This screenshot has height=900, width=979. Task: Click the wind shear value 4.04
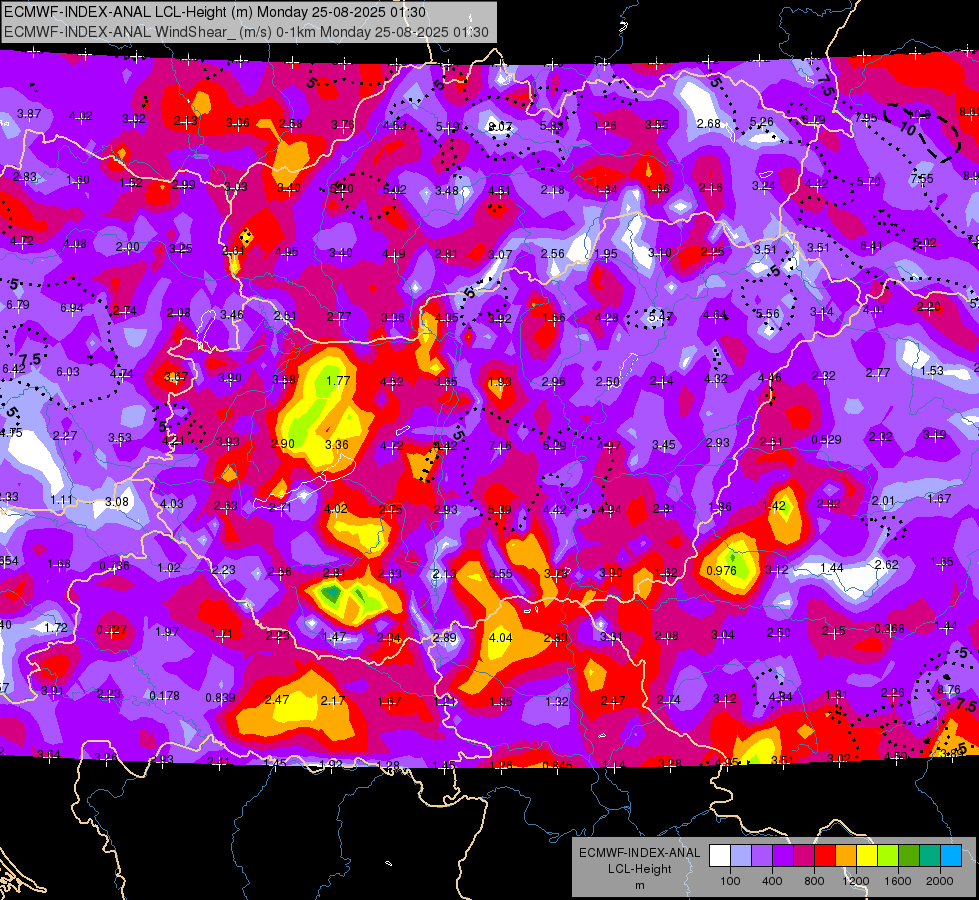(500, 638)
